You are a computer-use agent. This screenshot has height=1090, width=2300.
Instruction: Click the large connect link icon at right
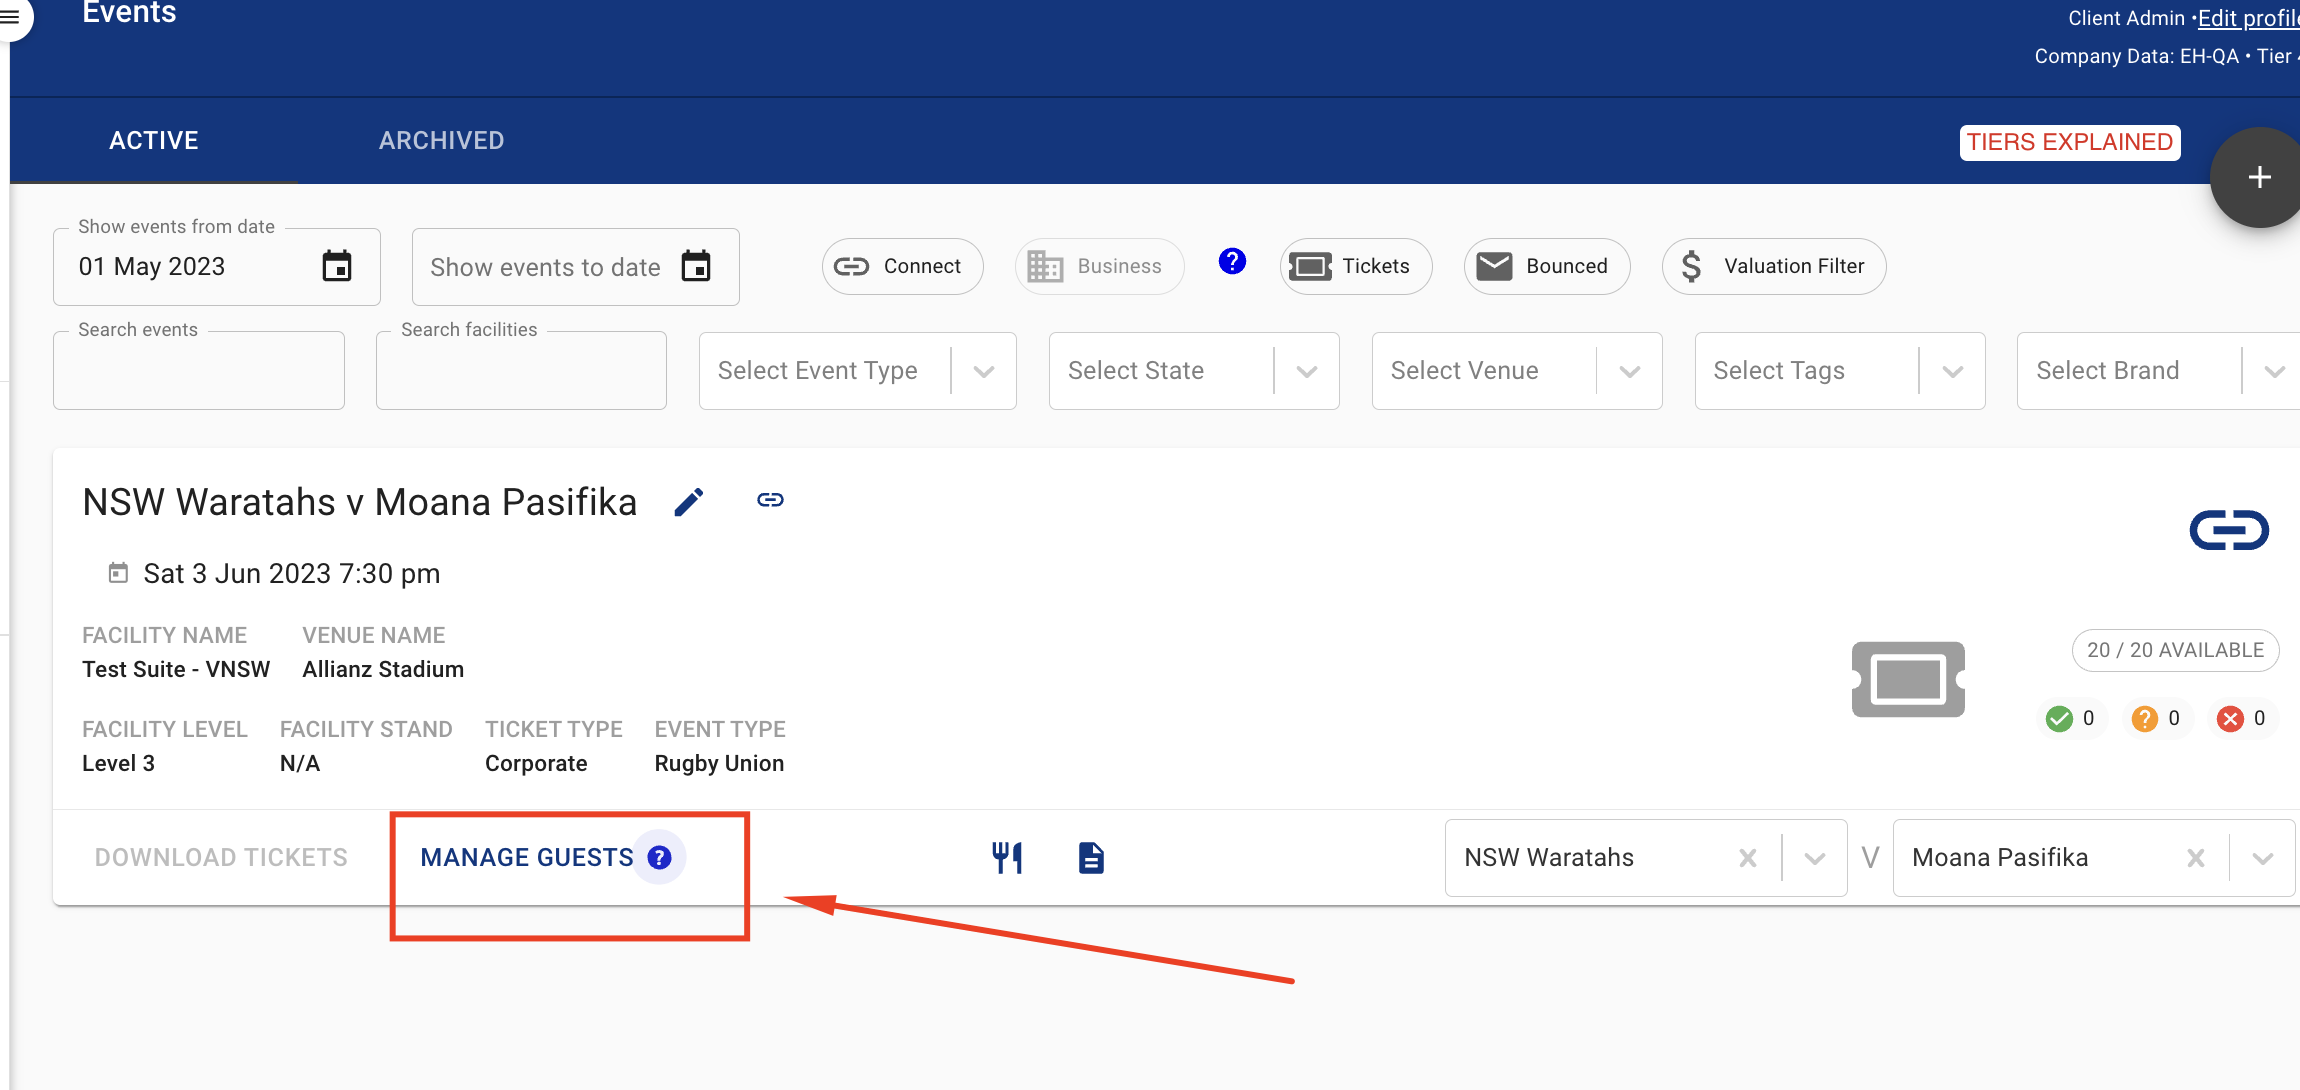(x=2229, y=530)
